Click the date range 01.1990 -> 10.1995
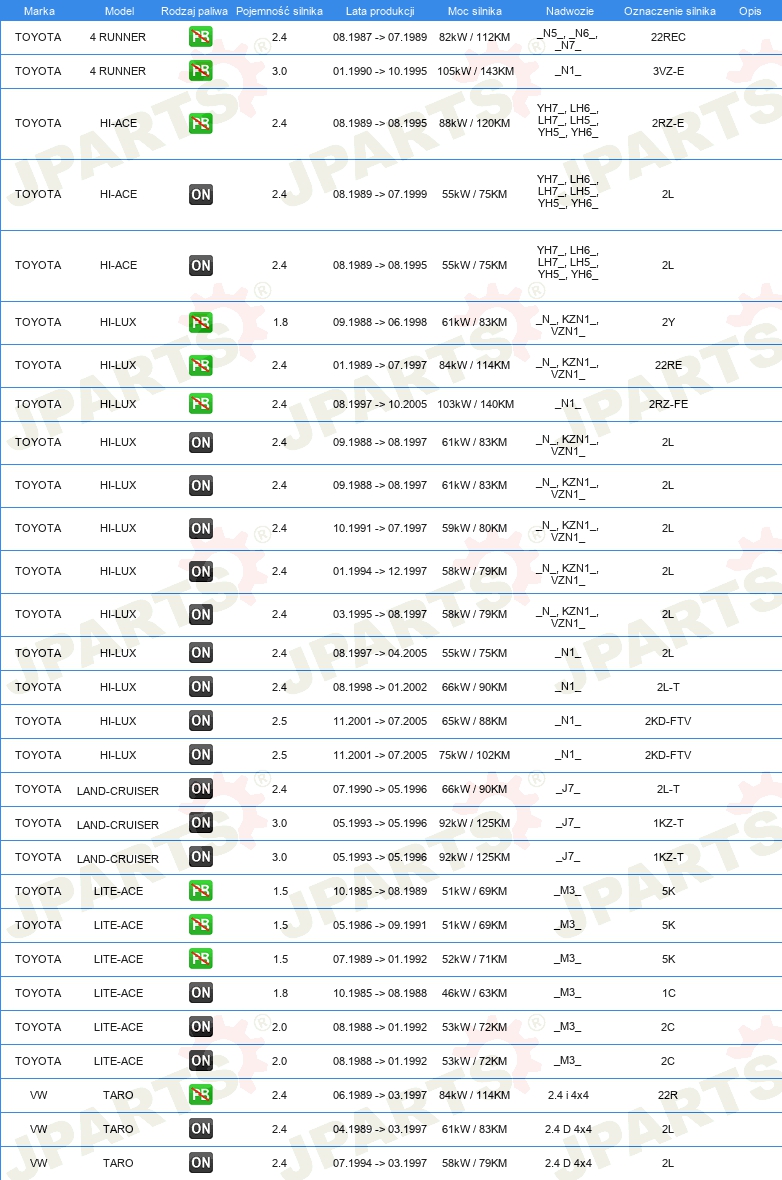Image resolution: width=782 pixels, height=1180 pixels. (380, 71)
